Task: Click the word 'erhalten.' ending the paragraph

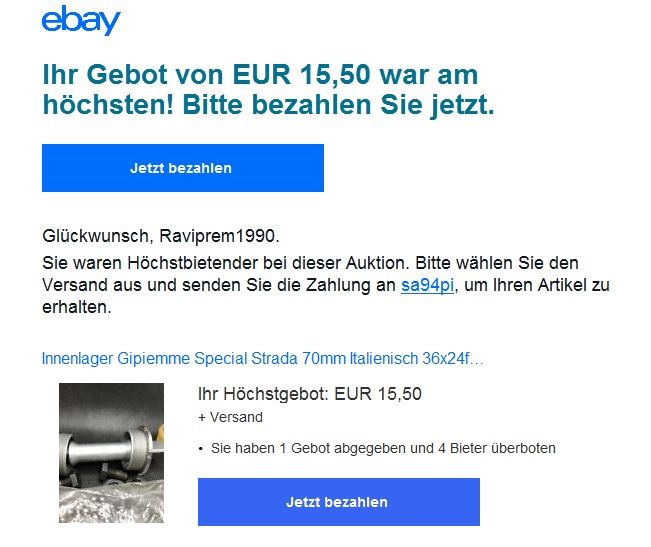Action: click(x=77, y=307)
